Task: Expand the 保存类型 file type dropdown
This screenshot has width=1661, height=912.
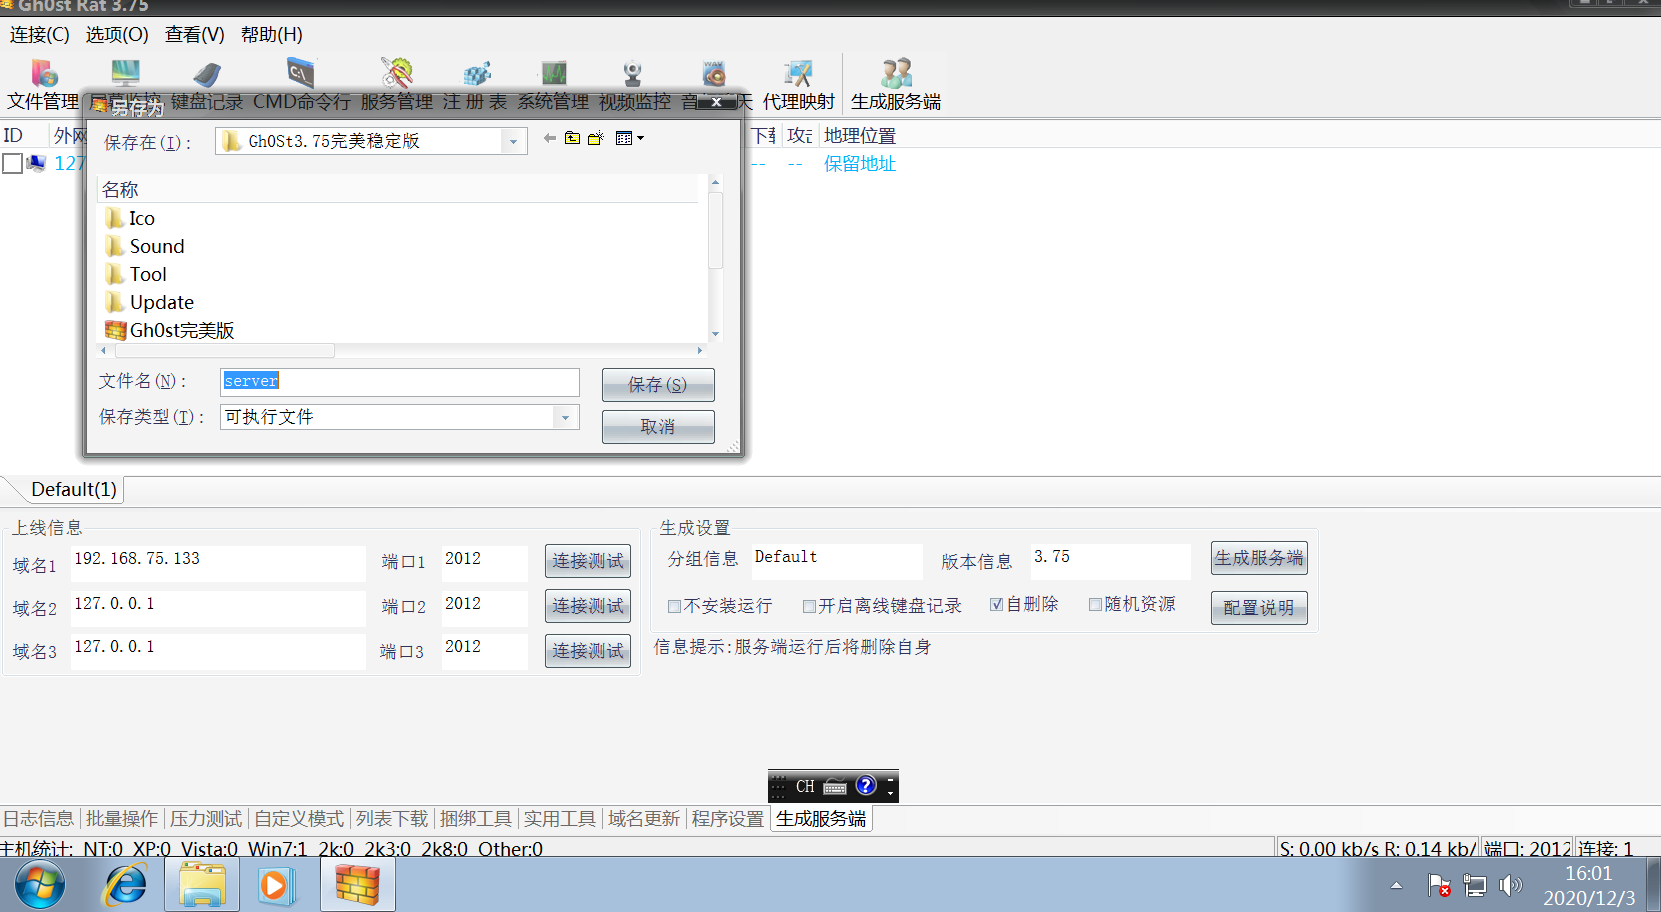Action: (565, 417)
